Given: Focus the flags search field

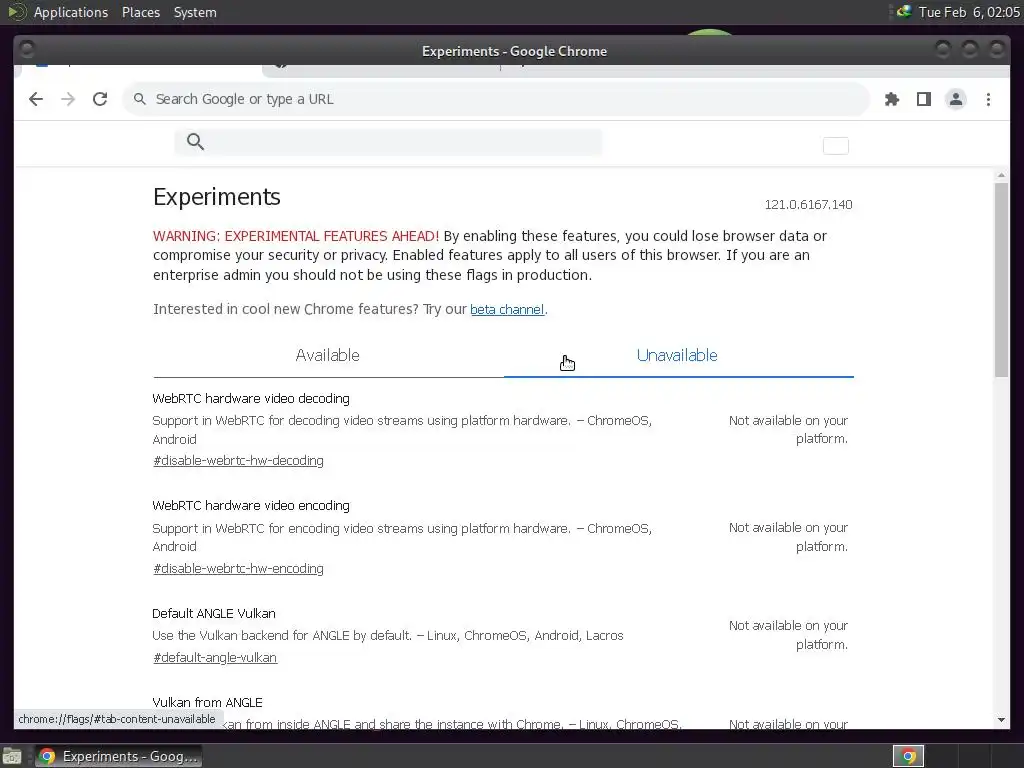Looking at the screenshot, I should click(x=388, y=142).
